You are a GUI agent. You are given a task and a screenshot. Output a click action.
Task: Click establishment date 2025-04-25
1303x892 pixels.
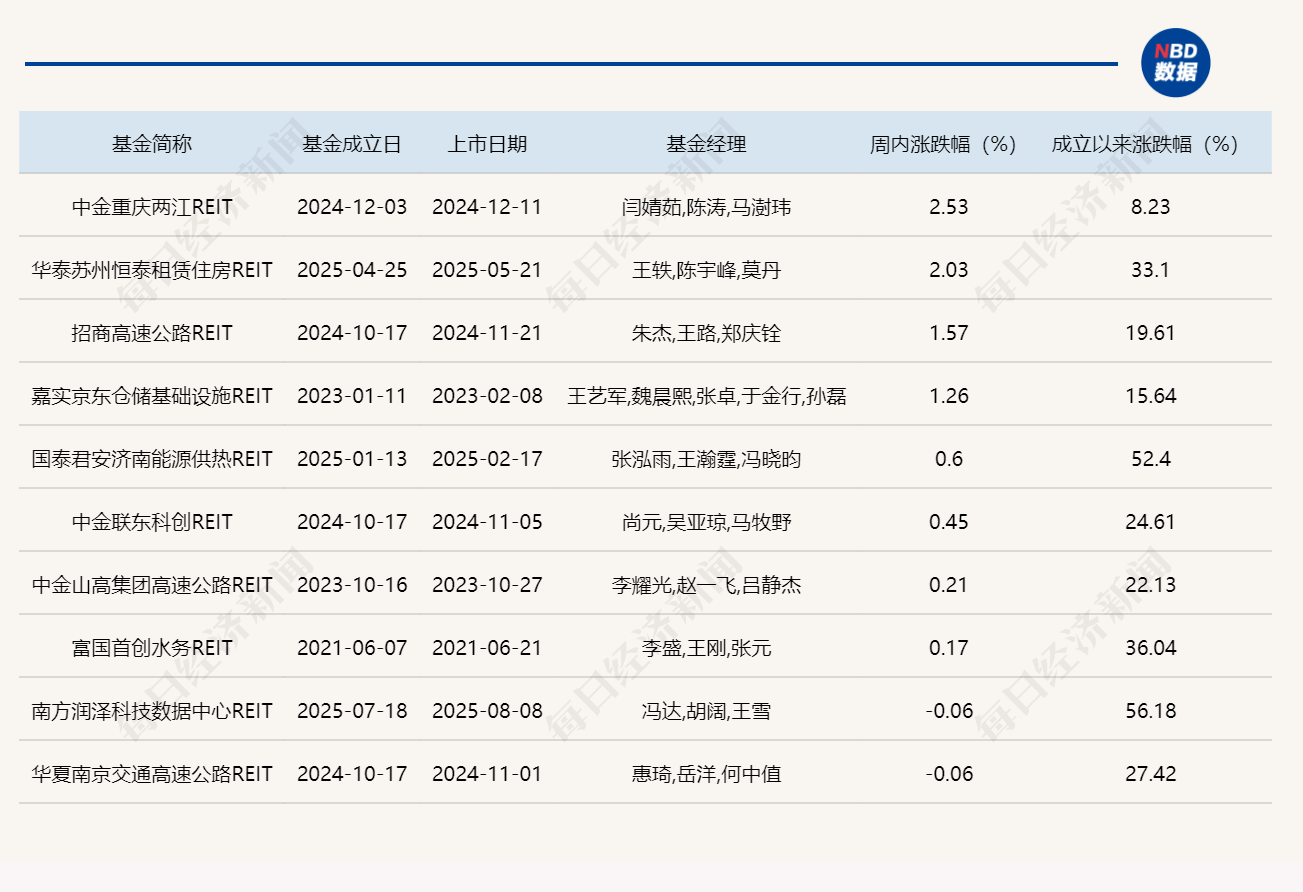[352, 270]
